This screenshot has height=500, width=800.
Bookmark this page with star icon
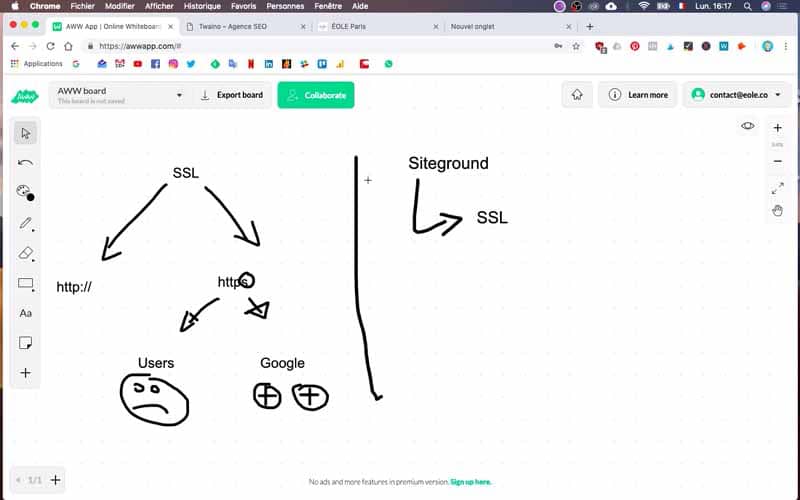pos(576,46)
